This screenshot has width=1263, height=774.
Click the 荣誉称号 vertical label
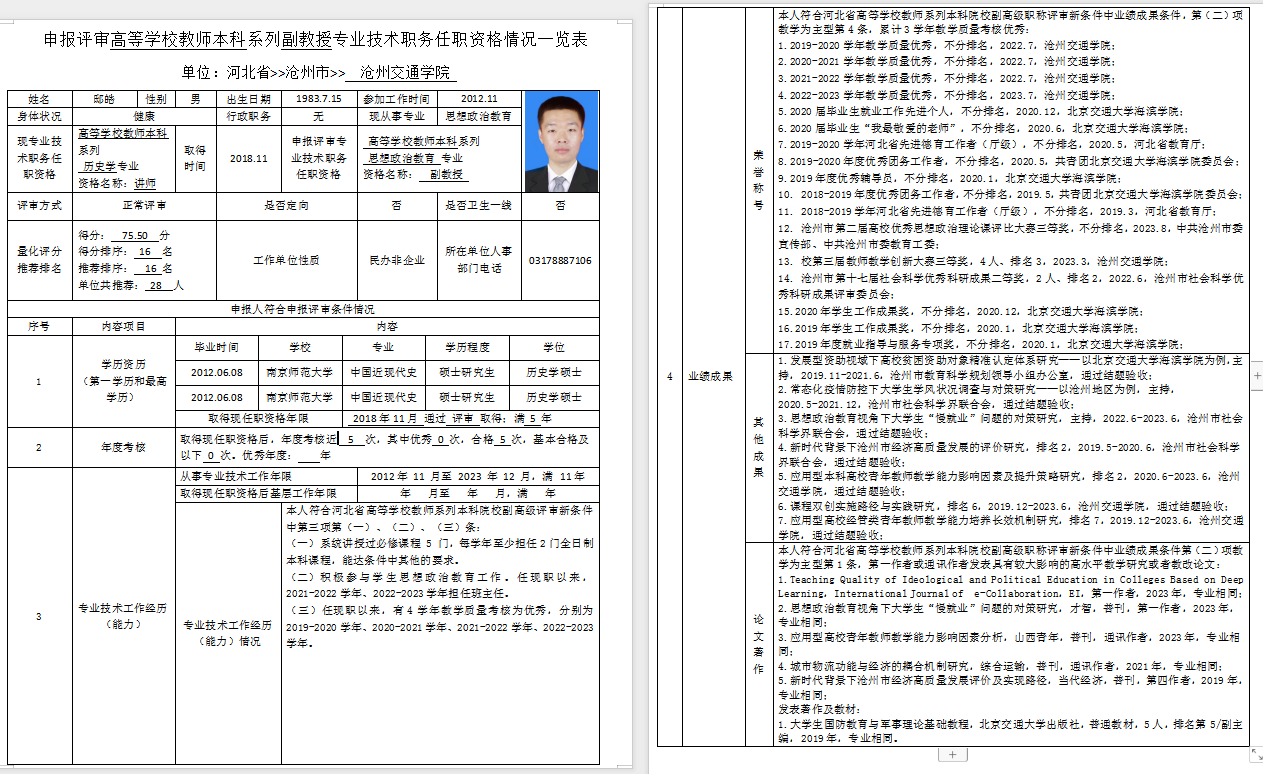[758, 180]
